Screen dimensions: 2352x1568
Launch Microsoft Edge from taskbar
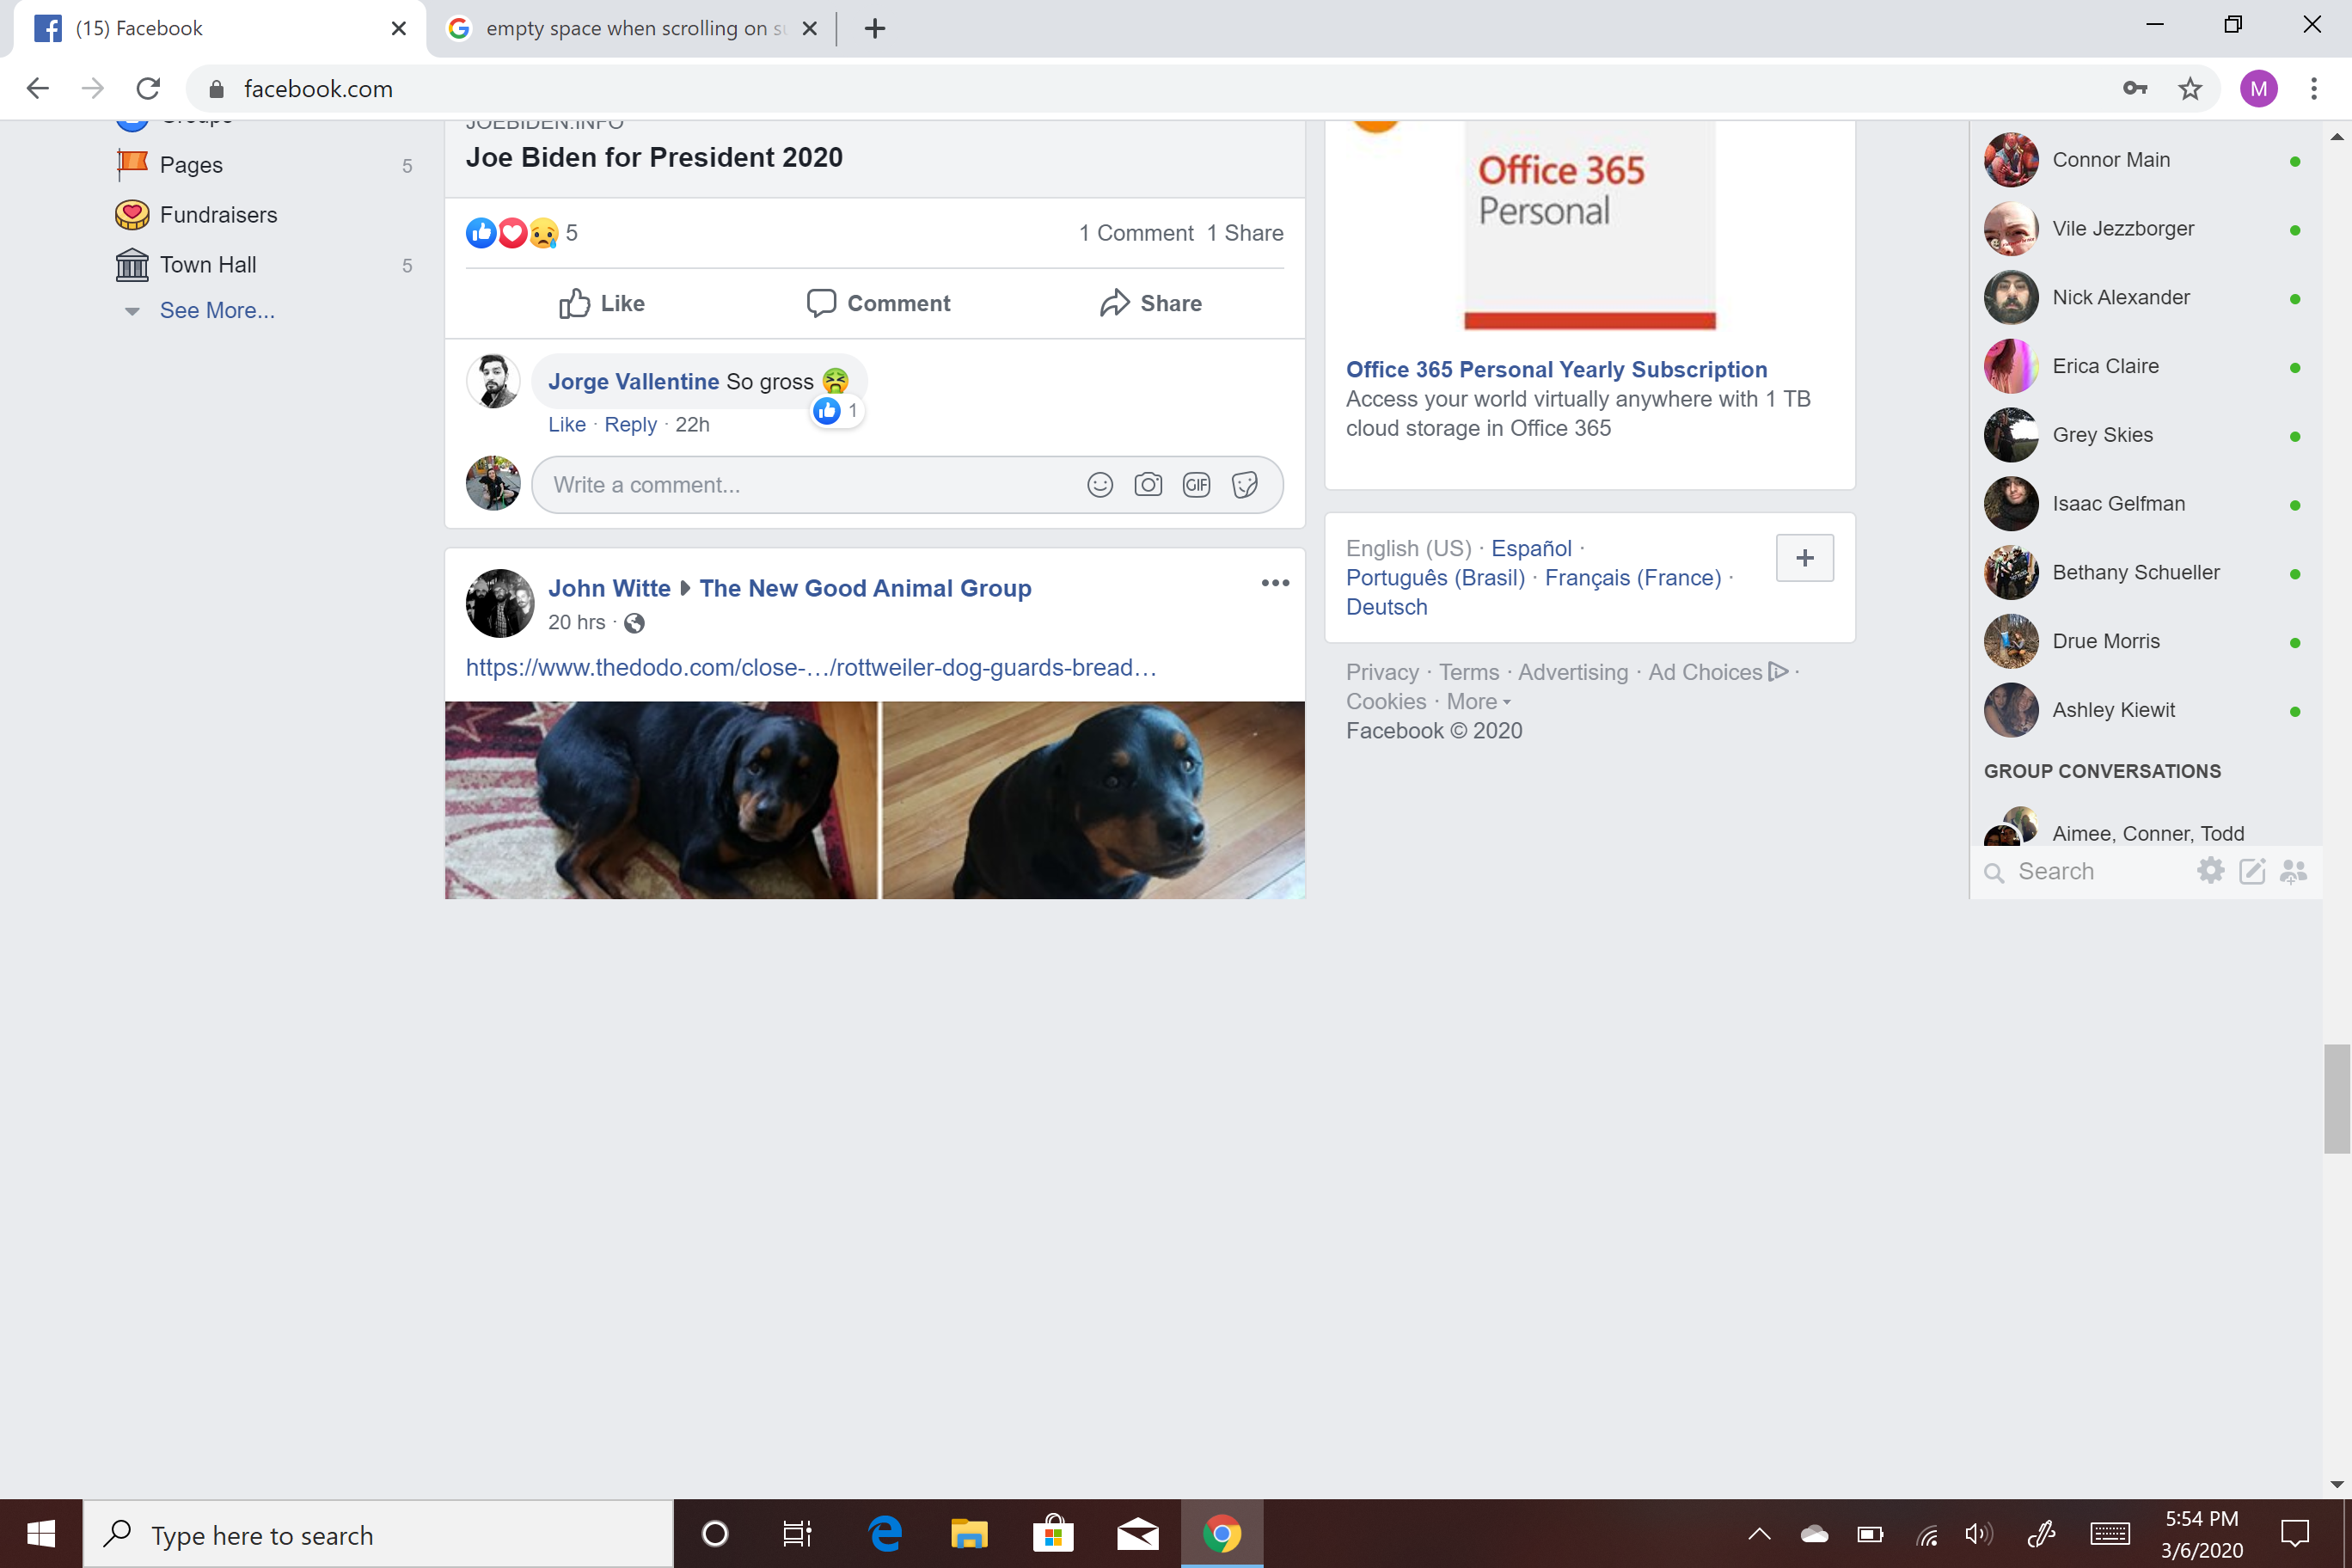pos(885,1533)
